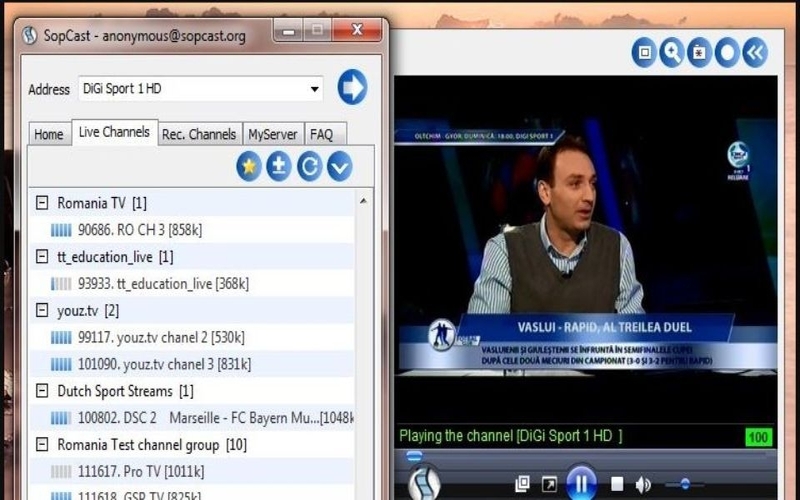Pause the video playback

582,482
